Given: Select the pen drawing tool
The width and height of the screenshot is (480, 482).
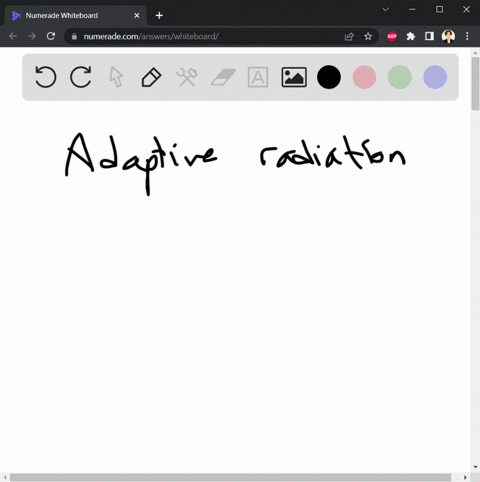Looking at the screenshot, I should [151, 77].
